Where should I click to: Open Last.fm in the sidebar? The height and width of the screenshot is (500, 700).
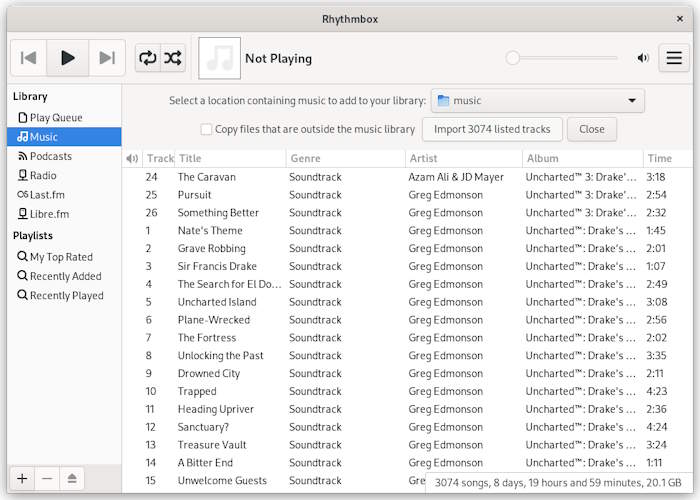coord(64,195)
